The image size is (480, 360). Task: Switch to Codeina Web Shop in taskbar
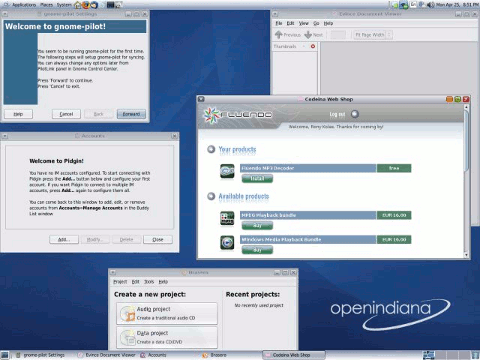[x=294, y=355]
